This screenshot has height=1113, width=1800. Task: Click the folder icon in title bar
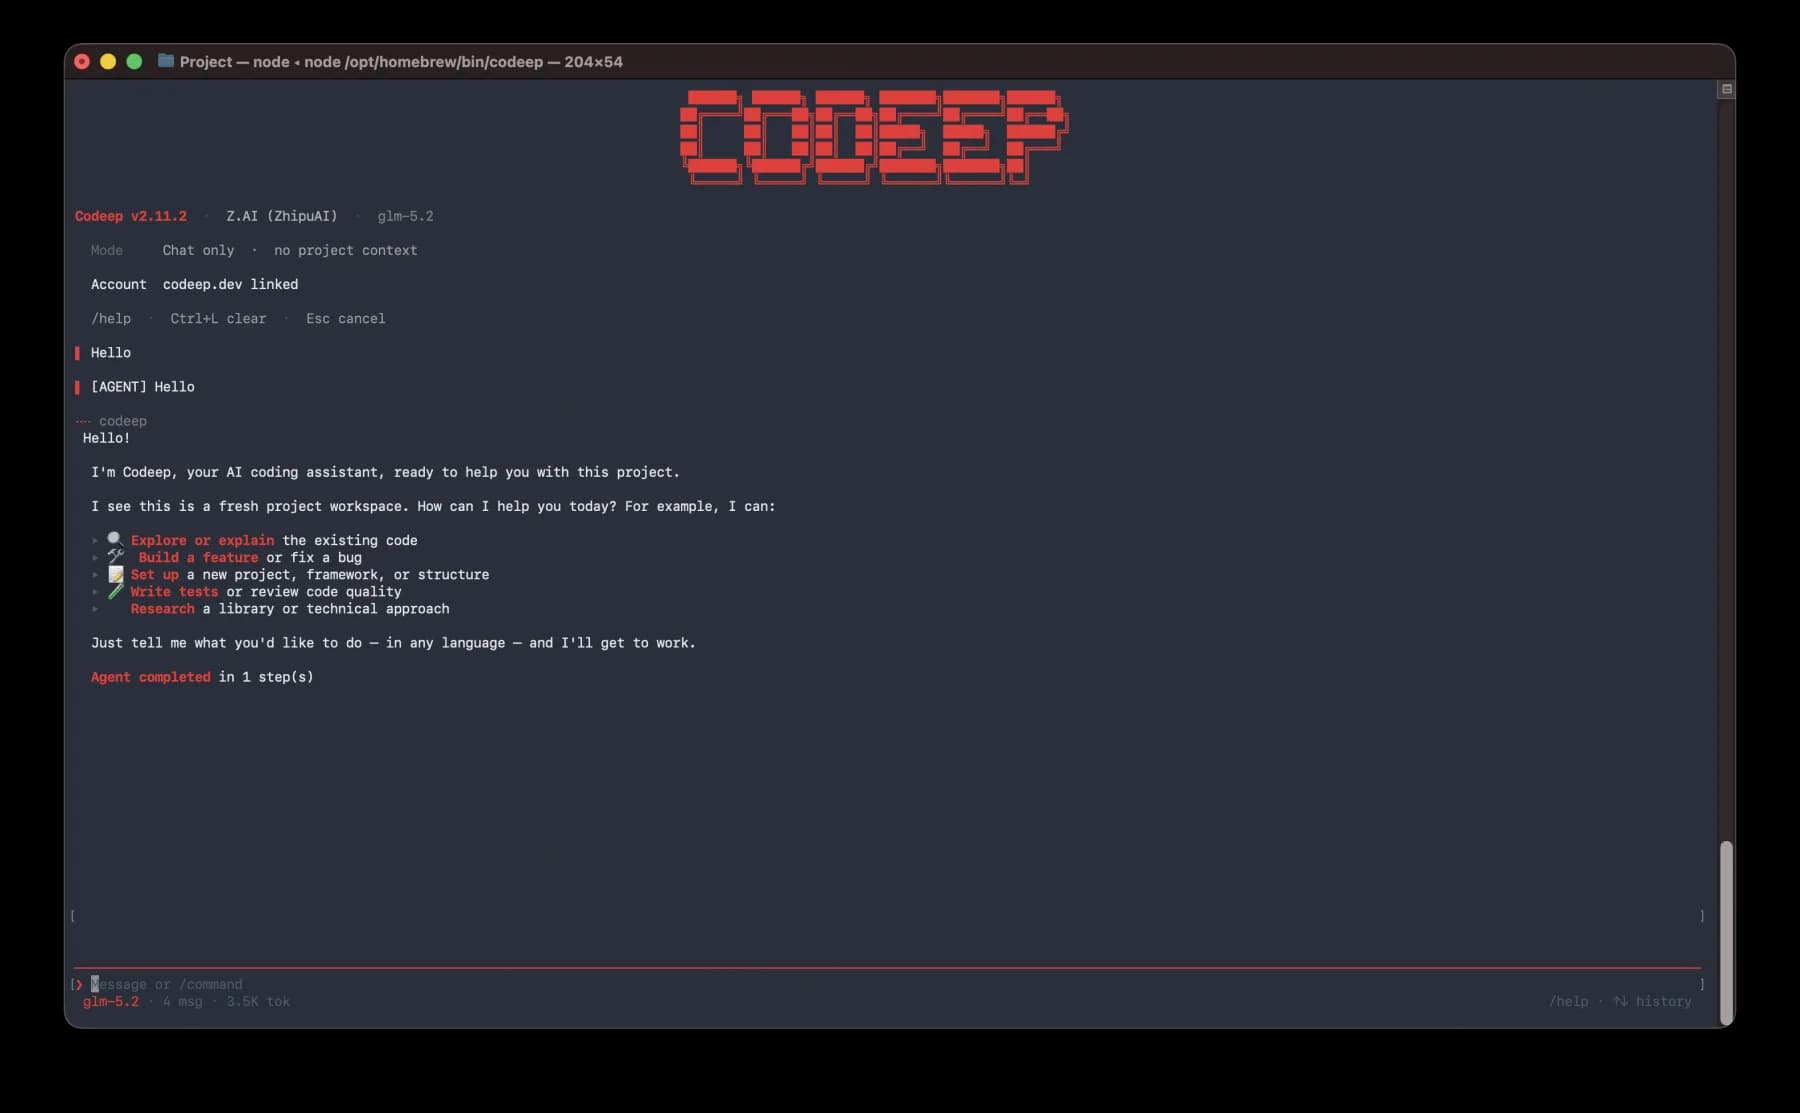pos(166,61)
